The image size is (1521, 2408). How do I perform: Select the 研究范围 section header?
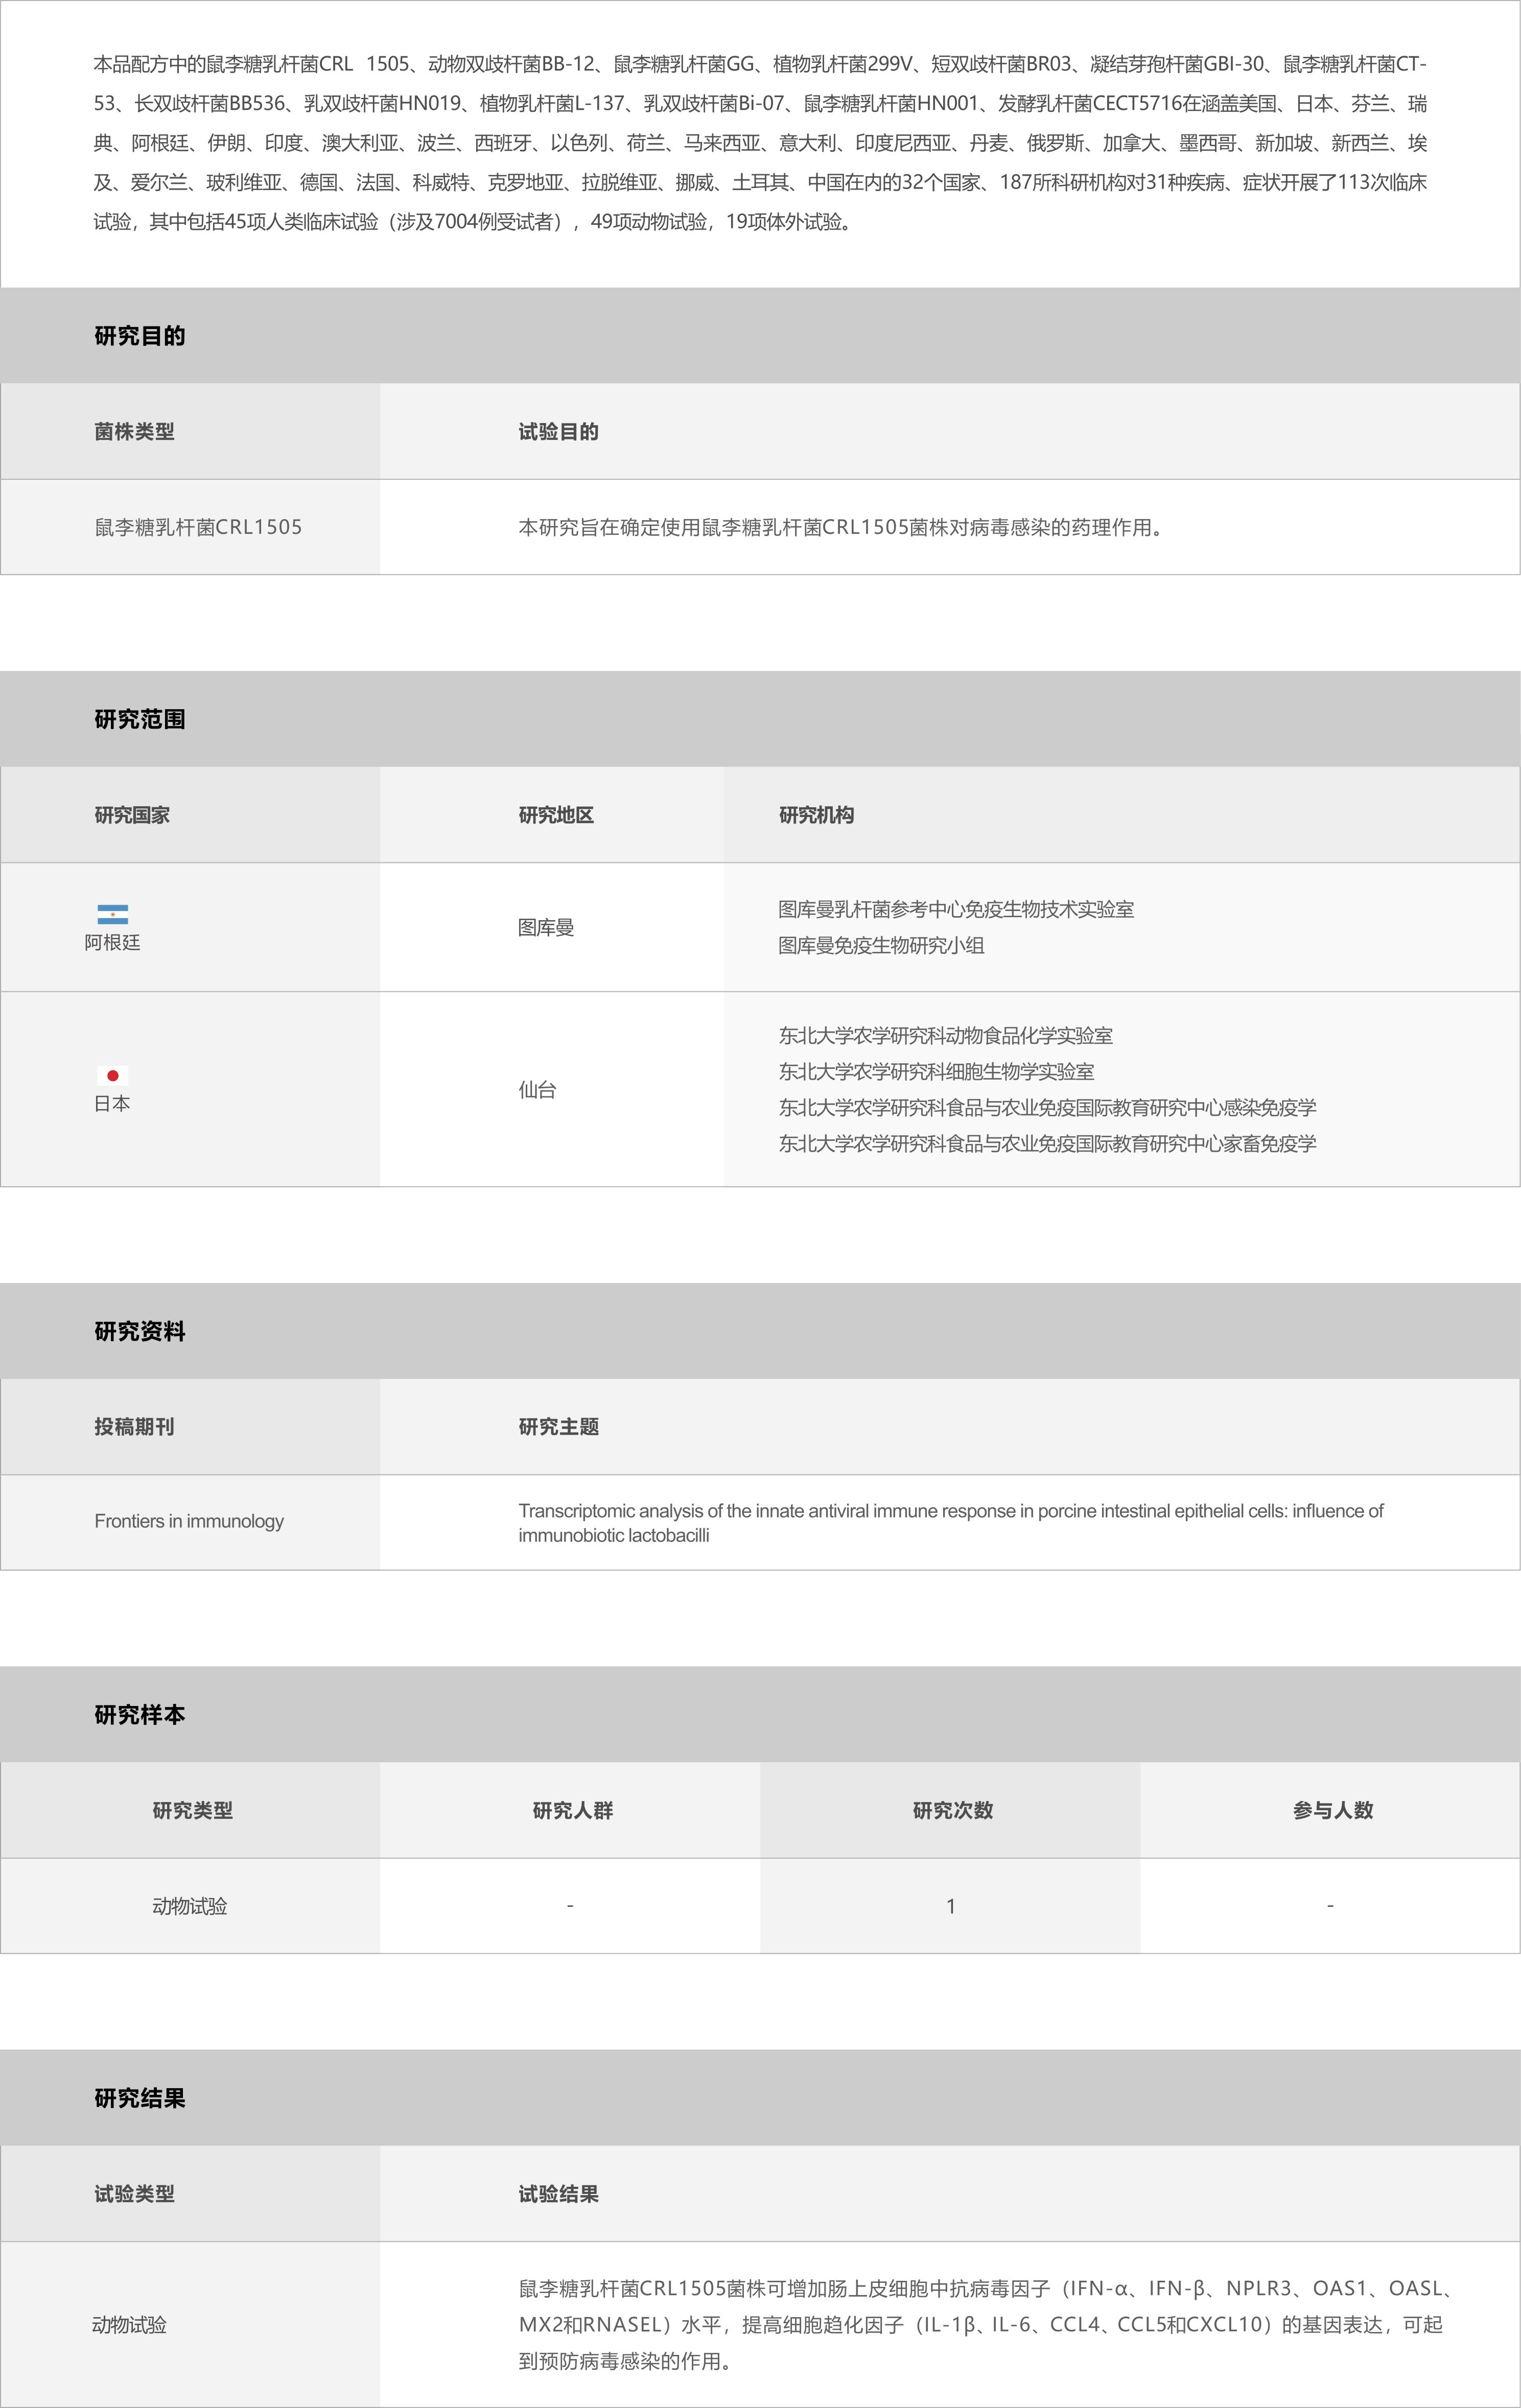pyautogui.click(x=760, y=719)
